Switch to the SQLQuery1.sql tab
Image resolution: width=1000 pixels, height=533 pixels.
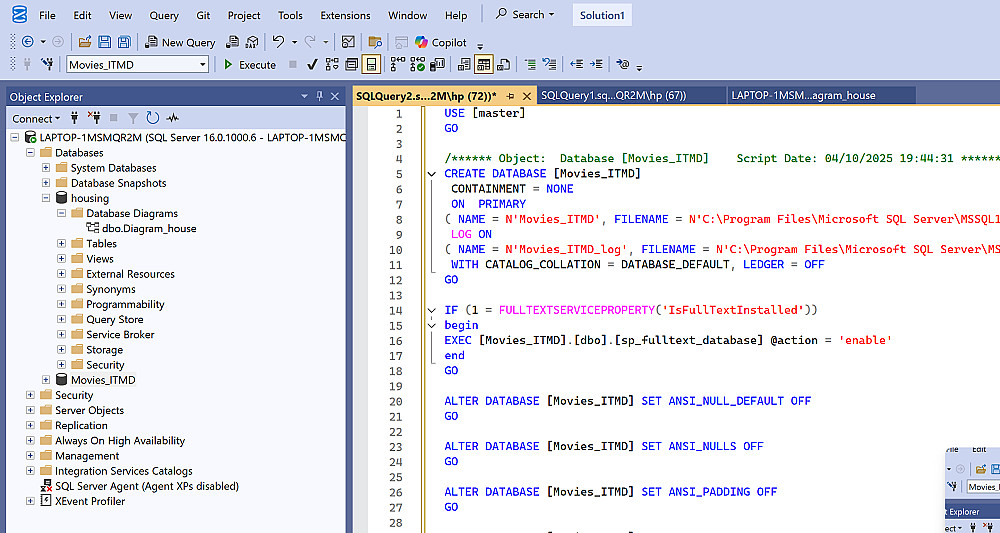click(x=613, y=95)
